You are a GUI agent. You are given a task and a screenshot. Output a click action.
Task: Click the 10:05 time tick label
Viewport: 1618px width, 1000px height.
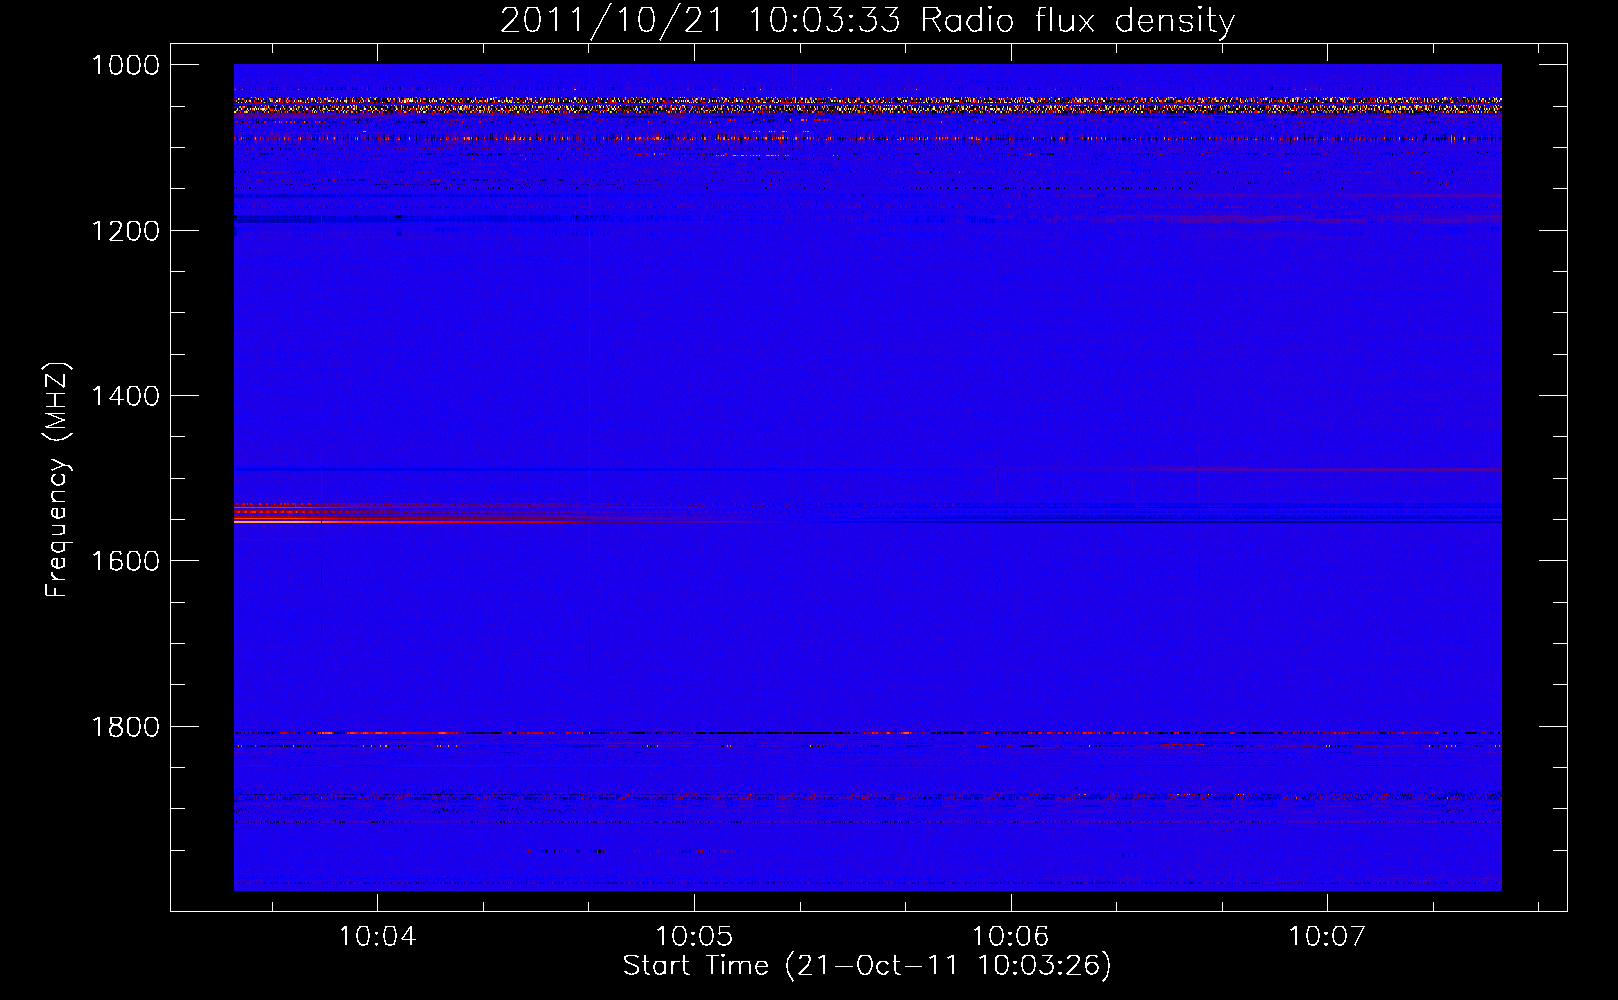tap(693, 936)
